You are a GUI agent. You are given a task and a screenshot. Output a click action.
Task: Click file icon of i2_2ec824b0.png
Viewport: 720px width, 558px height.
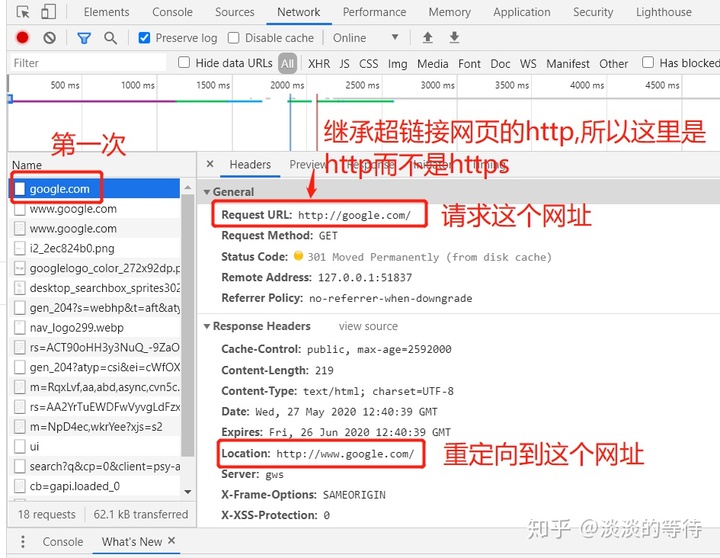point(19,248)
